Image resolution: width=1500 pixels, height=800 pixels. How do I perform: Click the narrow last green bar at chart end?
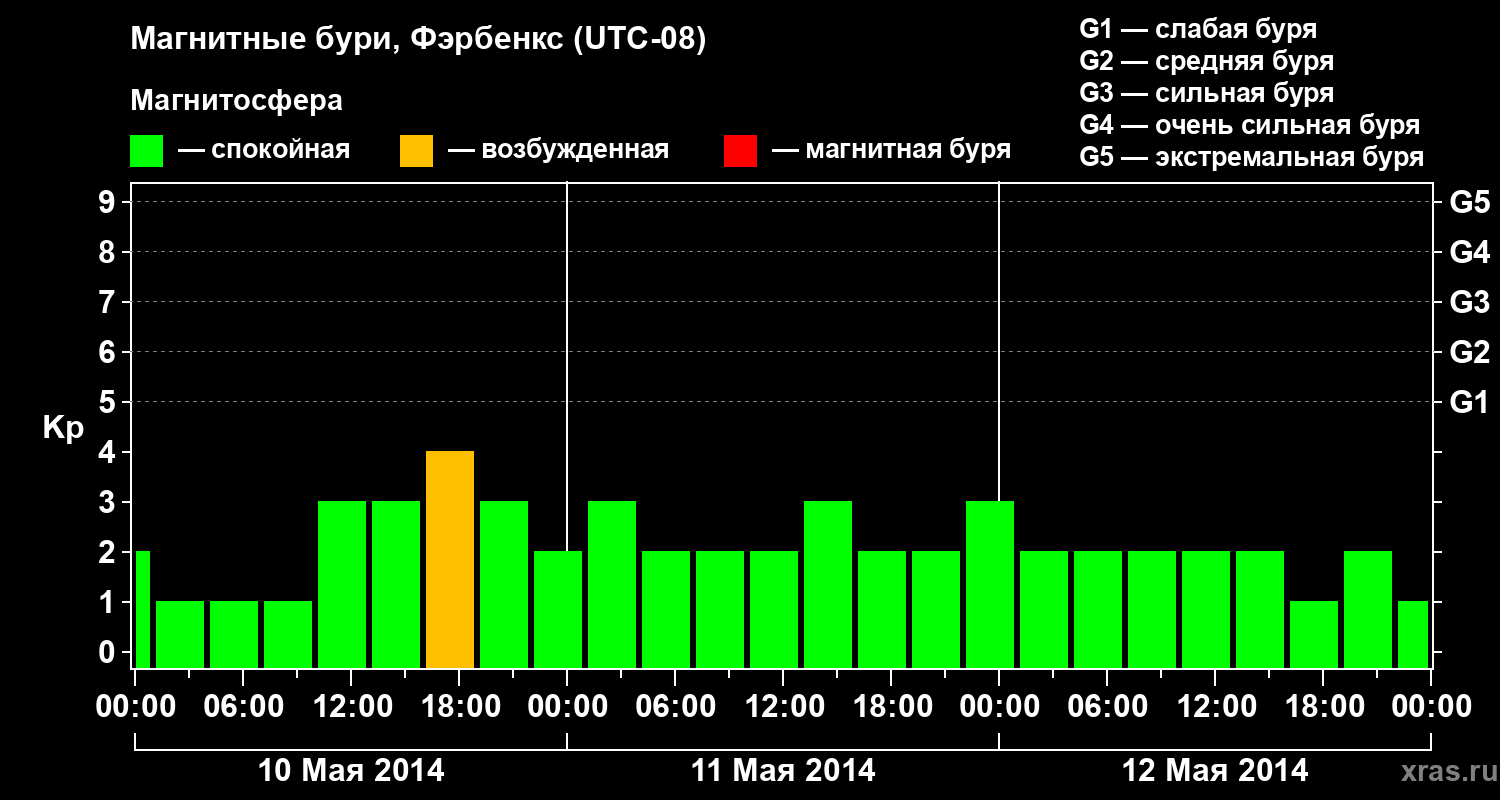[1413, 635]
